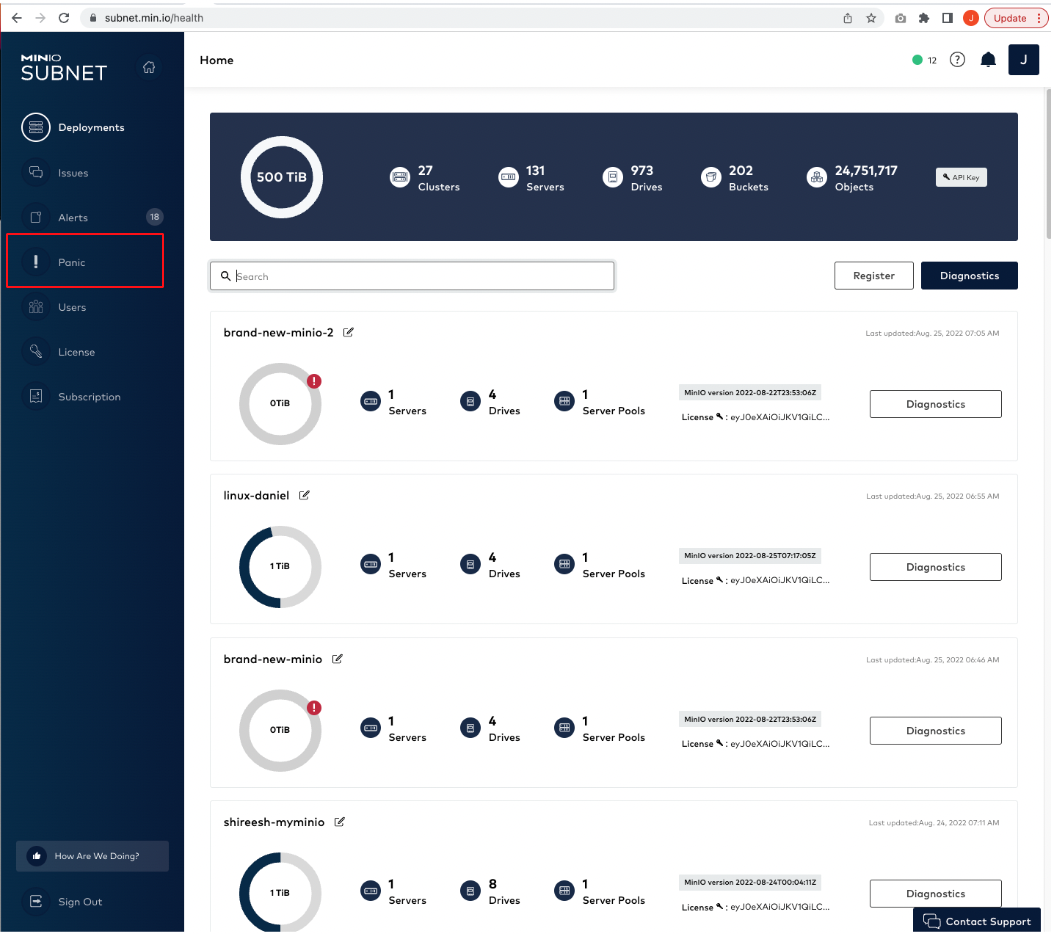This screenshot has width=1051, height=934.
Task: Click red error badge on brand-new-minio-2
Action: pyautogui.click(x=314, y=381)
